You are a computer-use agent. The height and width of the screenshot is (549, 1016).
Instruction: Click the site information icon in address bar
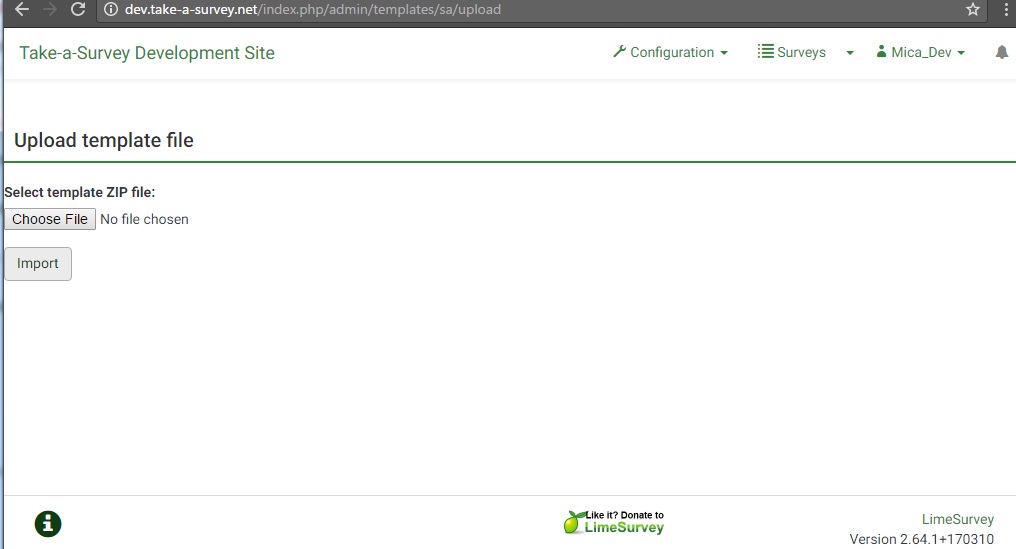click(111, 10)
